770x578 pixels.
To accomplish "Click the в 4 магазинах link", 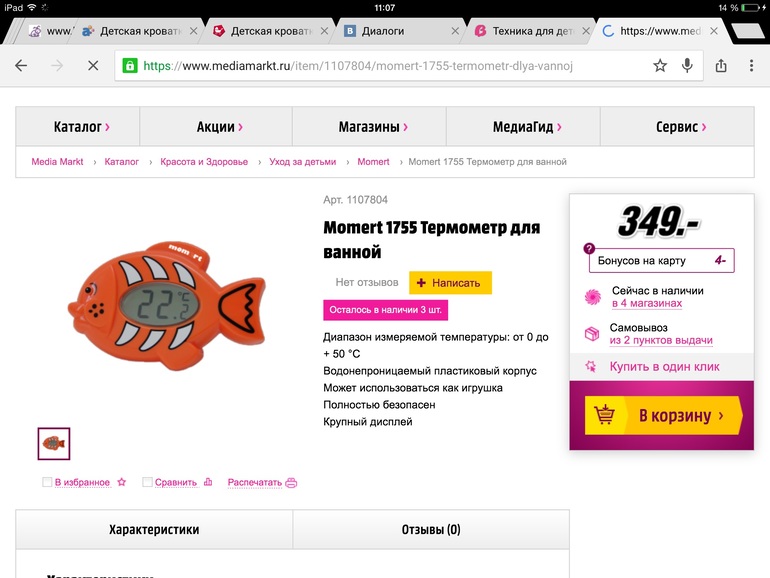I will coord(647,303).
